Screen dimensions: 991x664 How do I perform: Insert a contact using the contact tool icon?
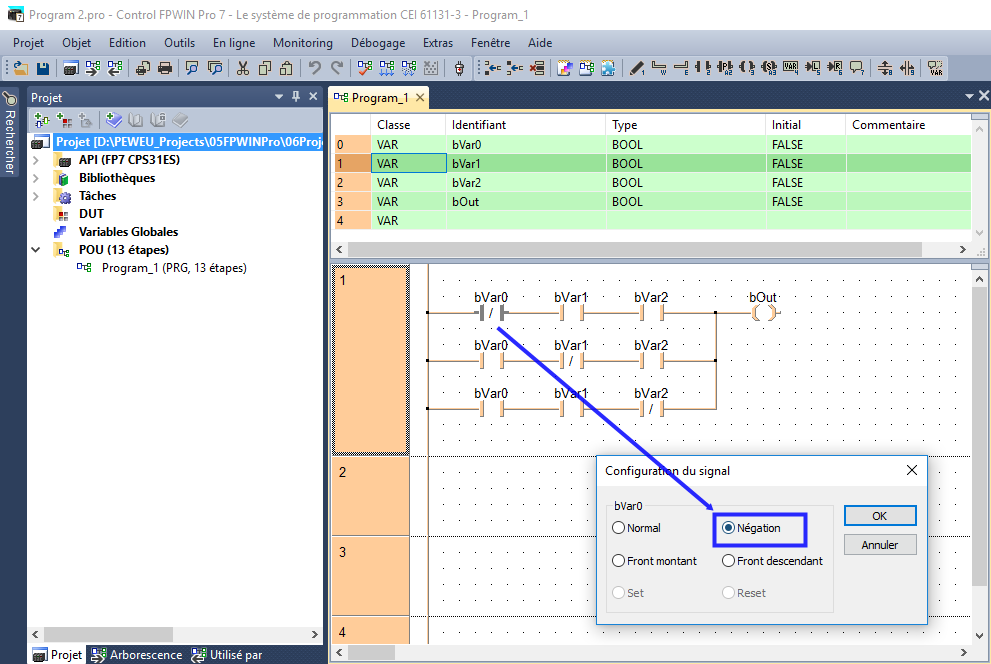coord(703,68)
